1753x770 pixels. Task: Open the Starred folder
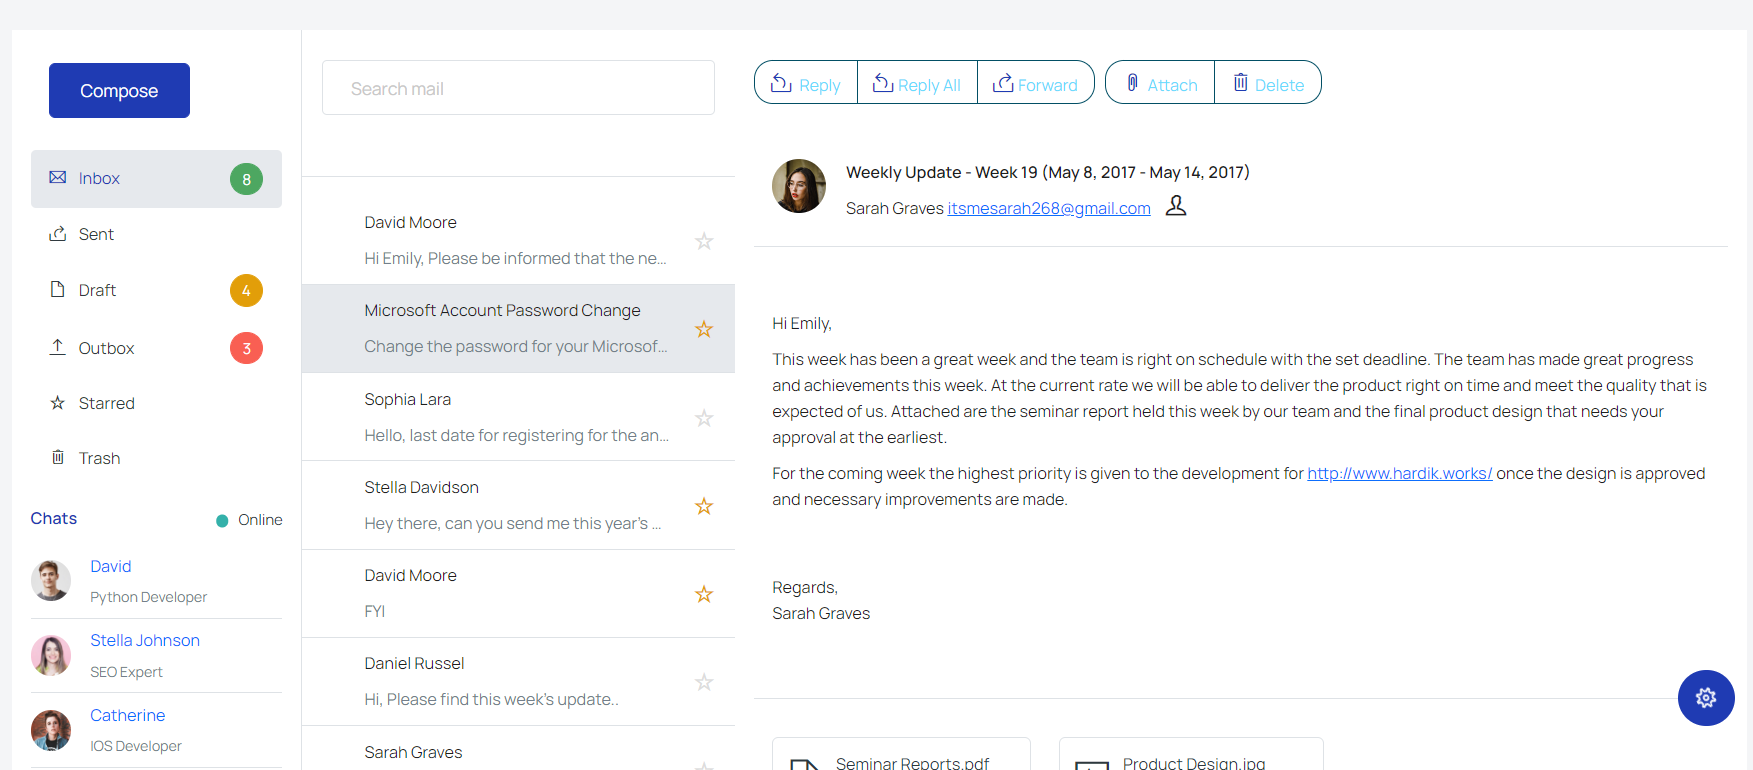(106, 403)
